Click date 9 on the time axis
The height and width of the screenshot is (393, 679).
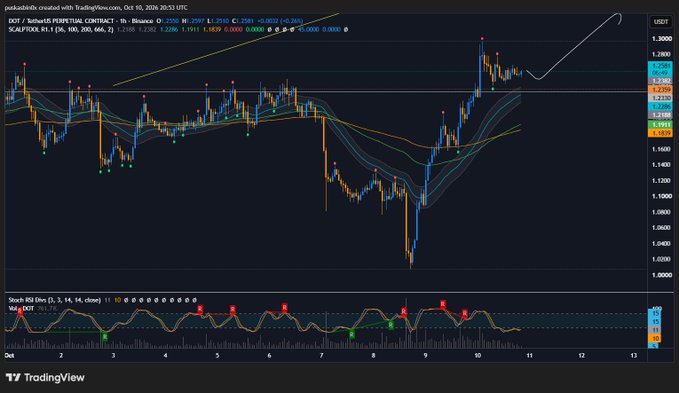[425, 355]
